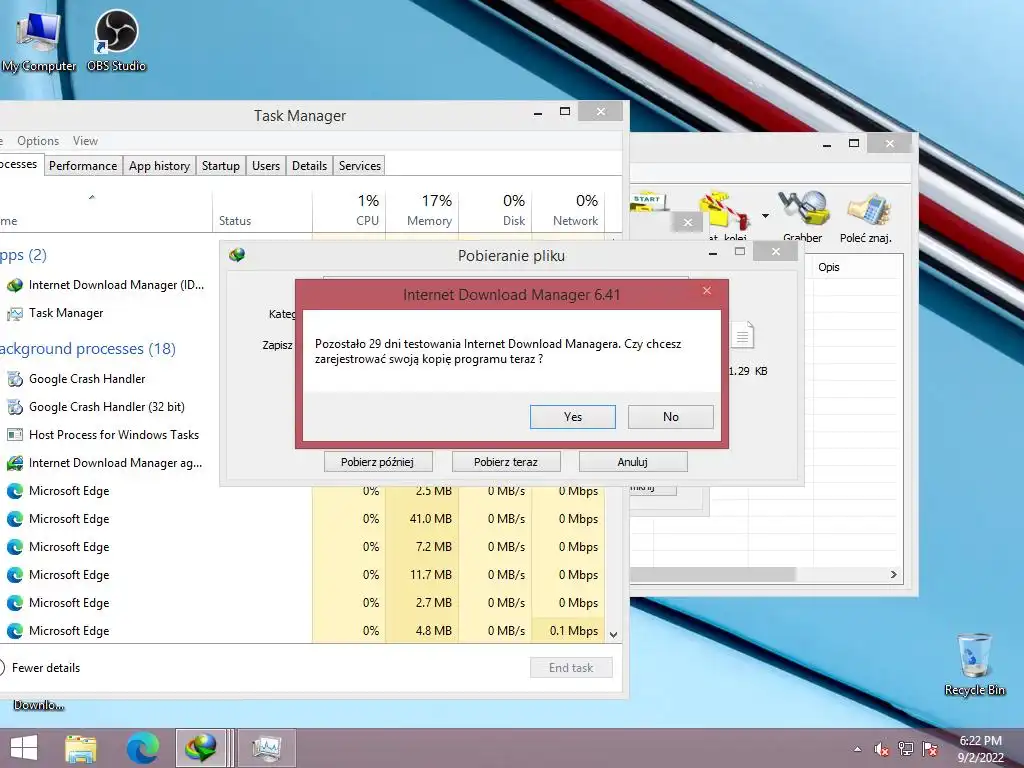Viewport: 1024px width, 768px height.
Task: Open the Services tab in Task Manager
Action: 360,166
